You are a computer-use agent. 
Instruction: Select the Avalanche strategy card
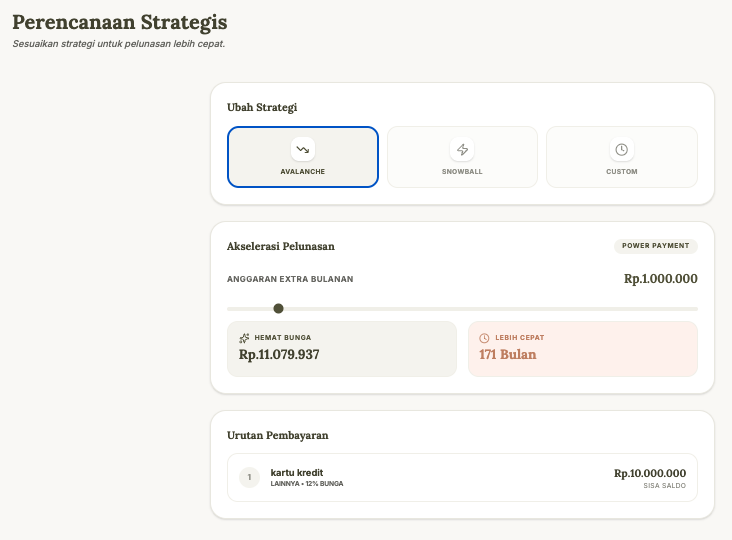(x=303, y=157)
